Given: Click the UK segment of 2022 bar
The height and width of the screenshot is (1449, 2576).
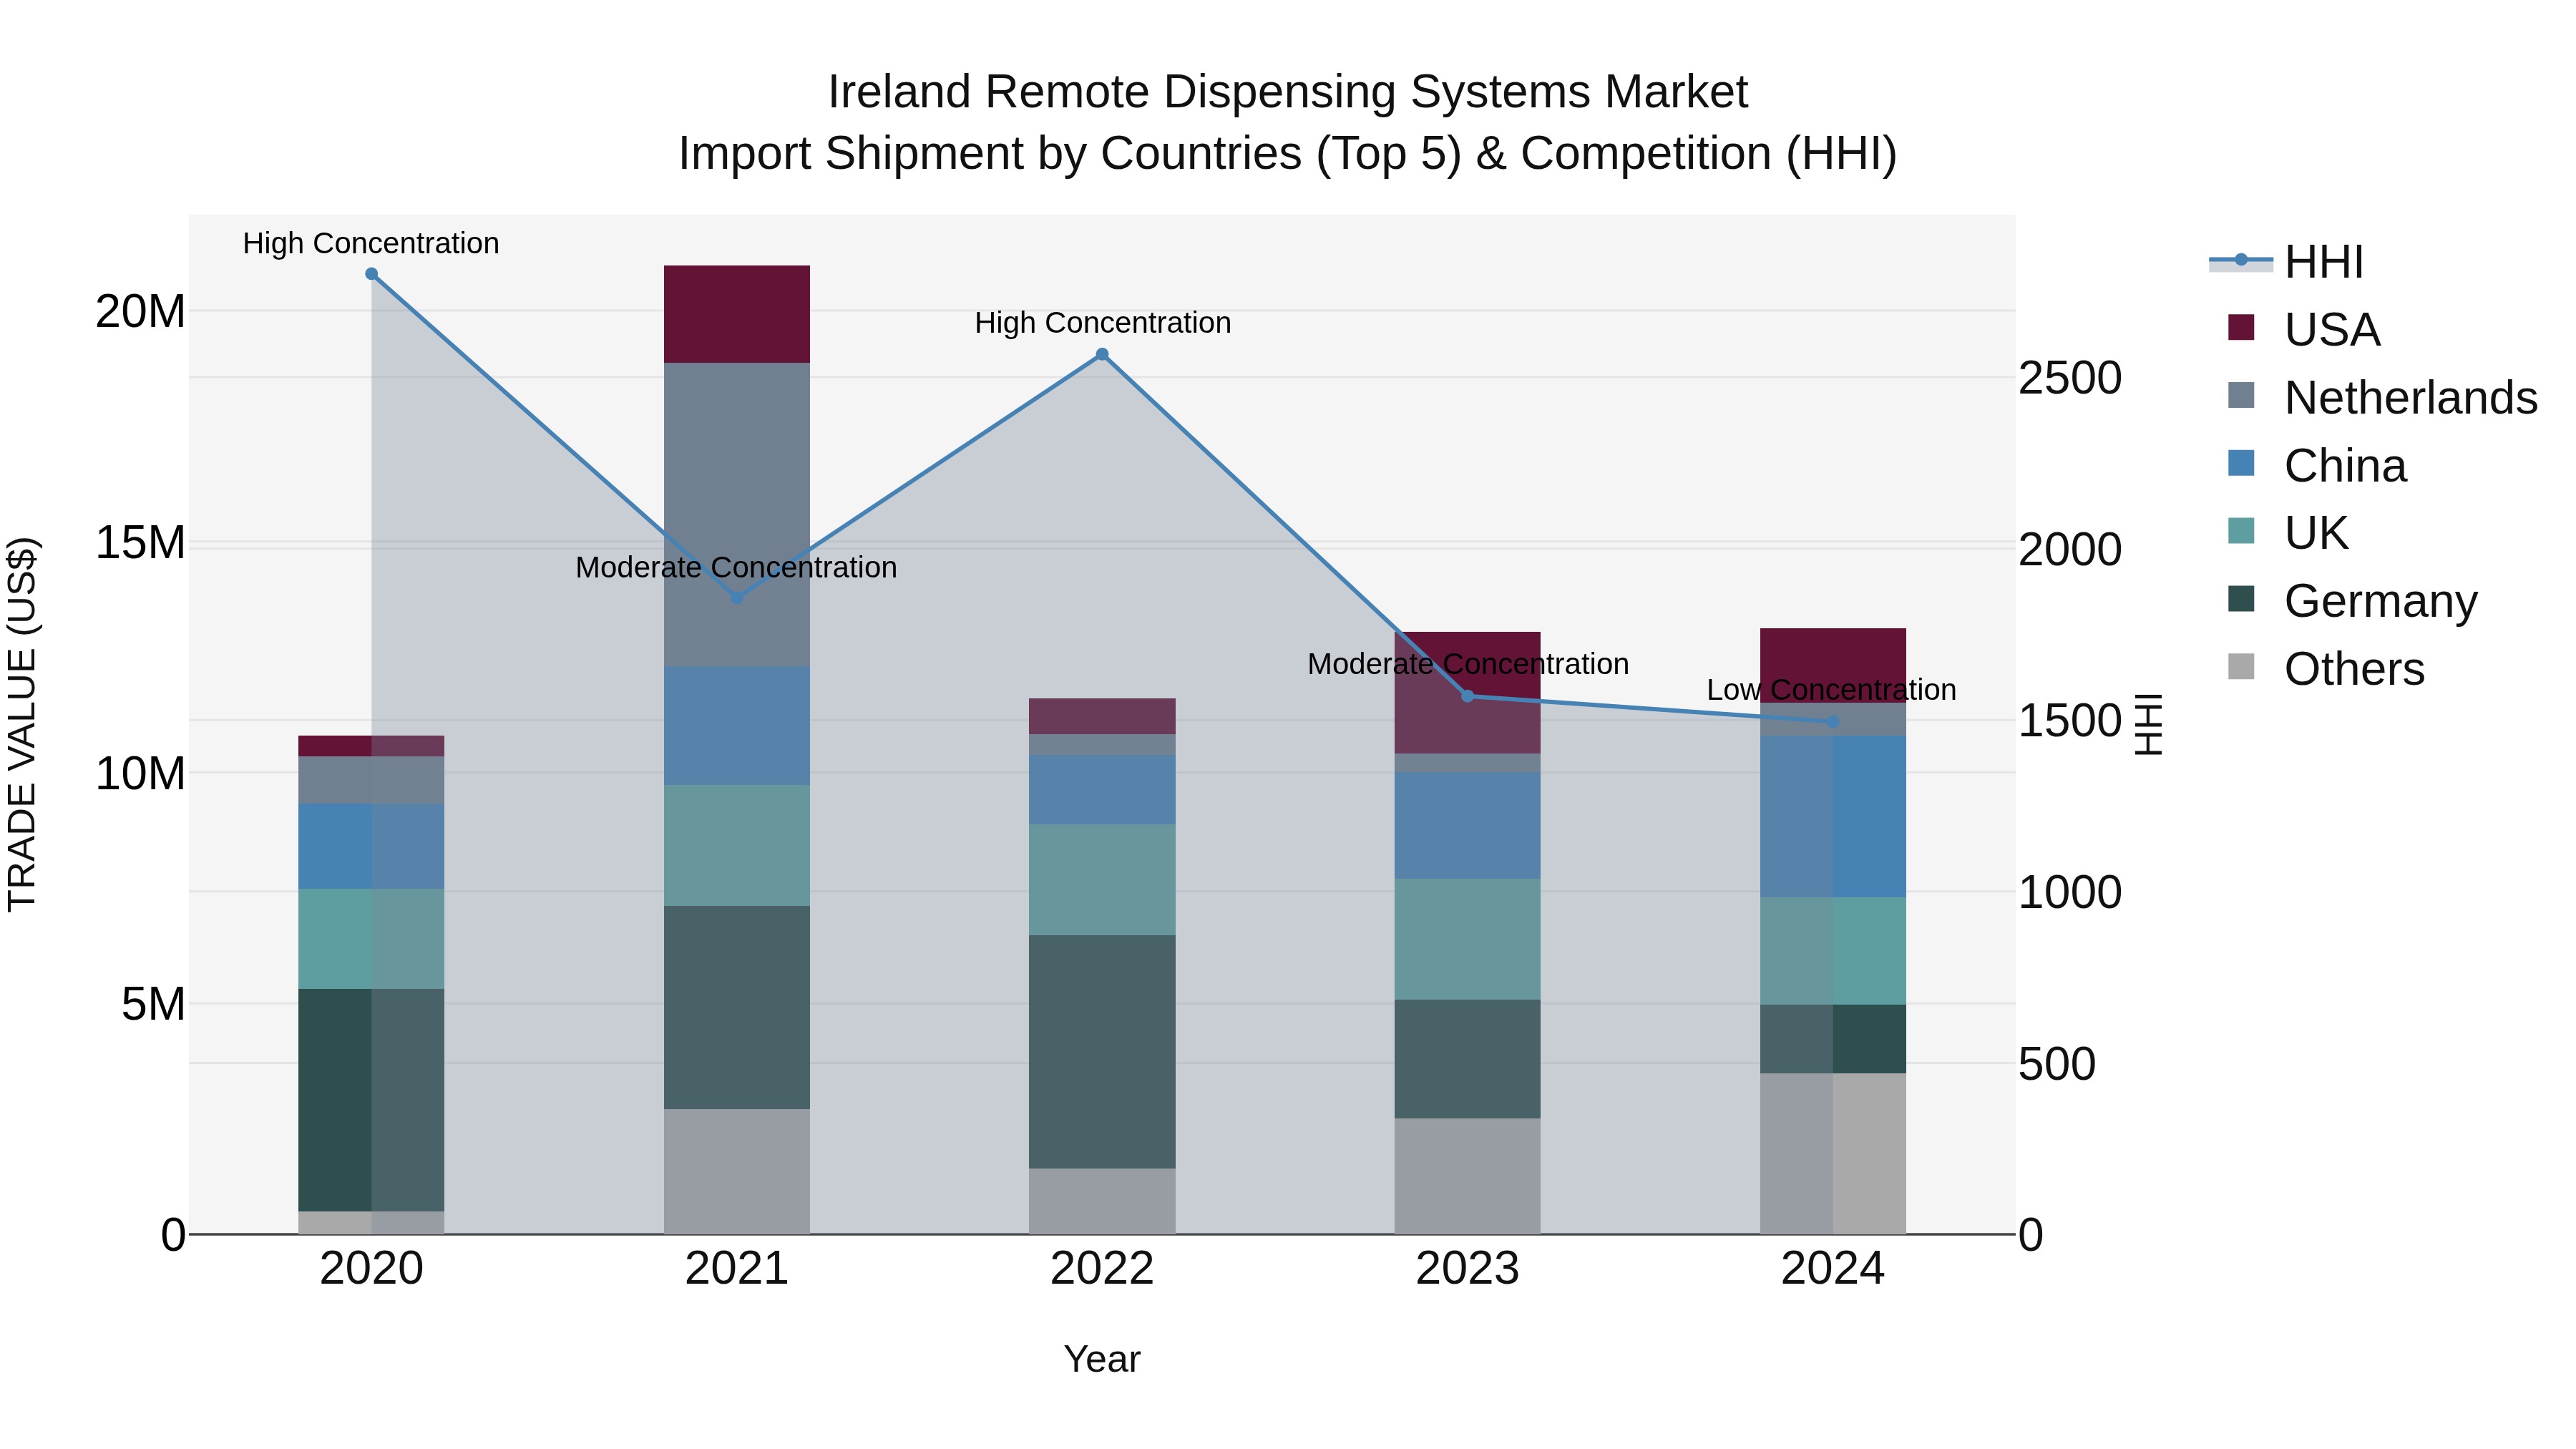Looking at the screenshot, I should (1102, 880).
